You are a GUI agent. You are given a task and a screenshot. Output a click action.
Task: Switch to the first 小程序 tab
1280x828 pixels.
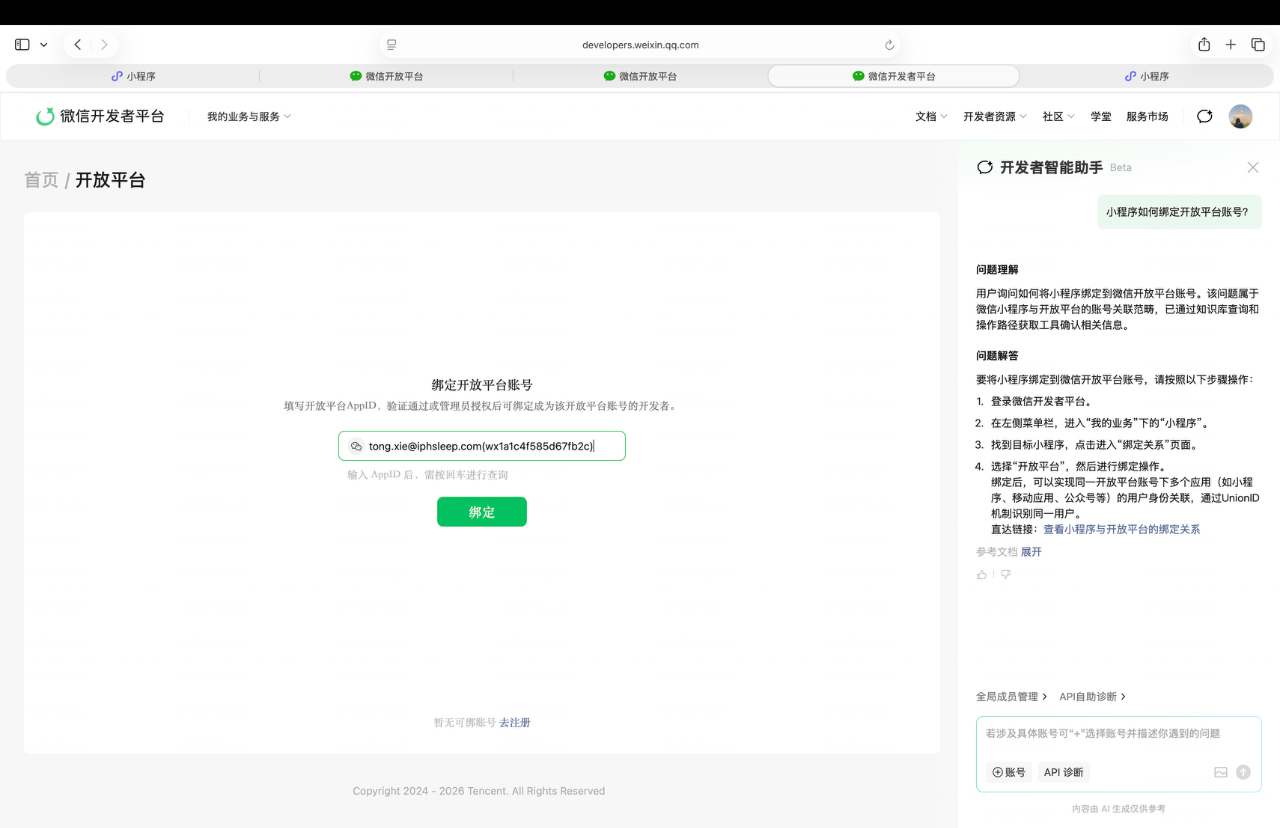(x=133, y=76)
